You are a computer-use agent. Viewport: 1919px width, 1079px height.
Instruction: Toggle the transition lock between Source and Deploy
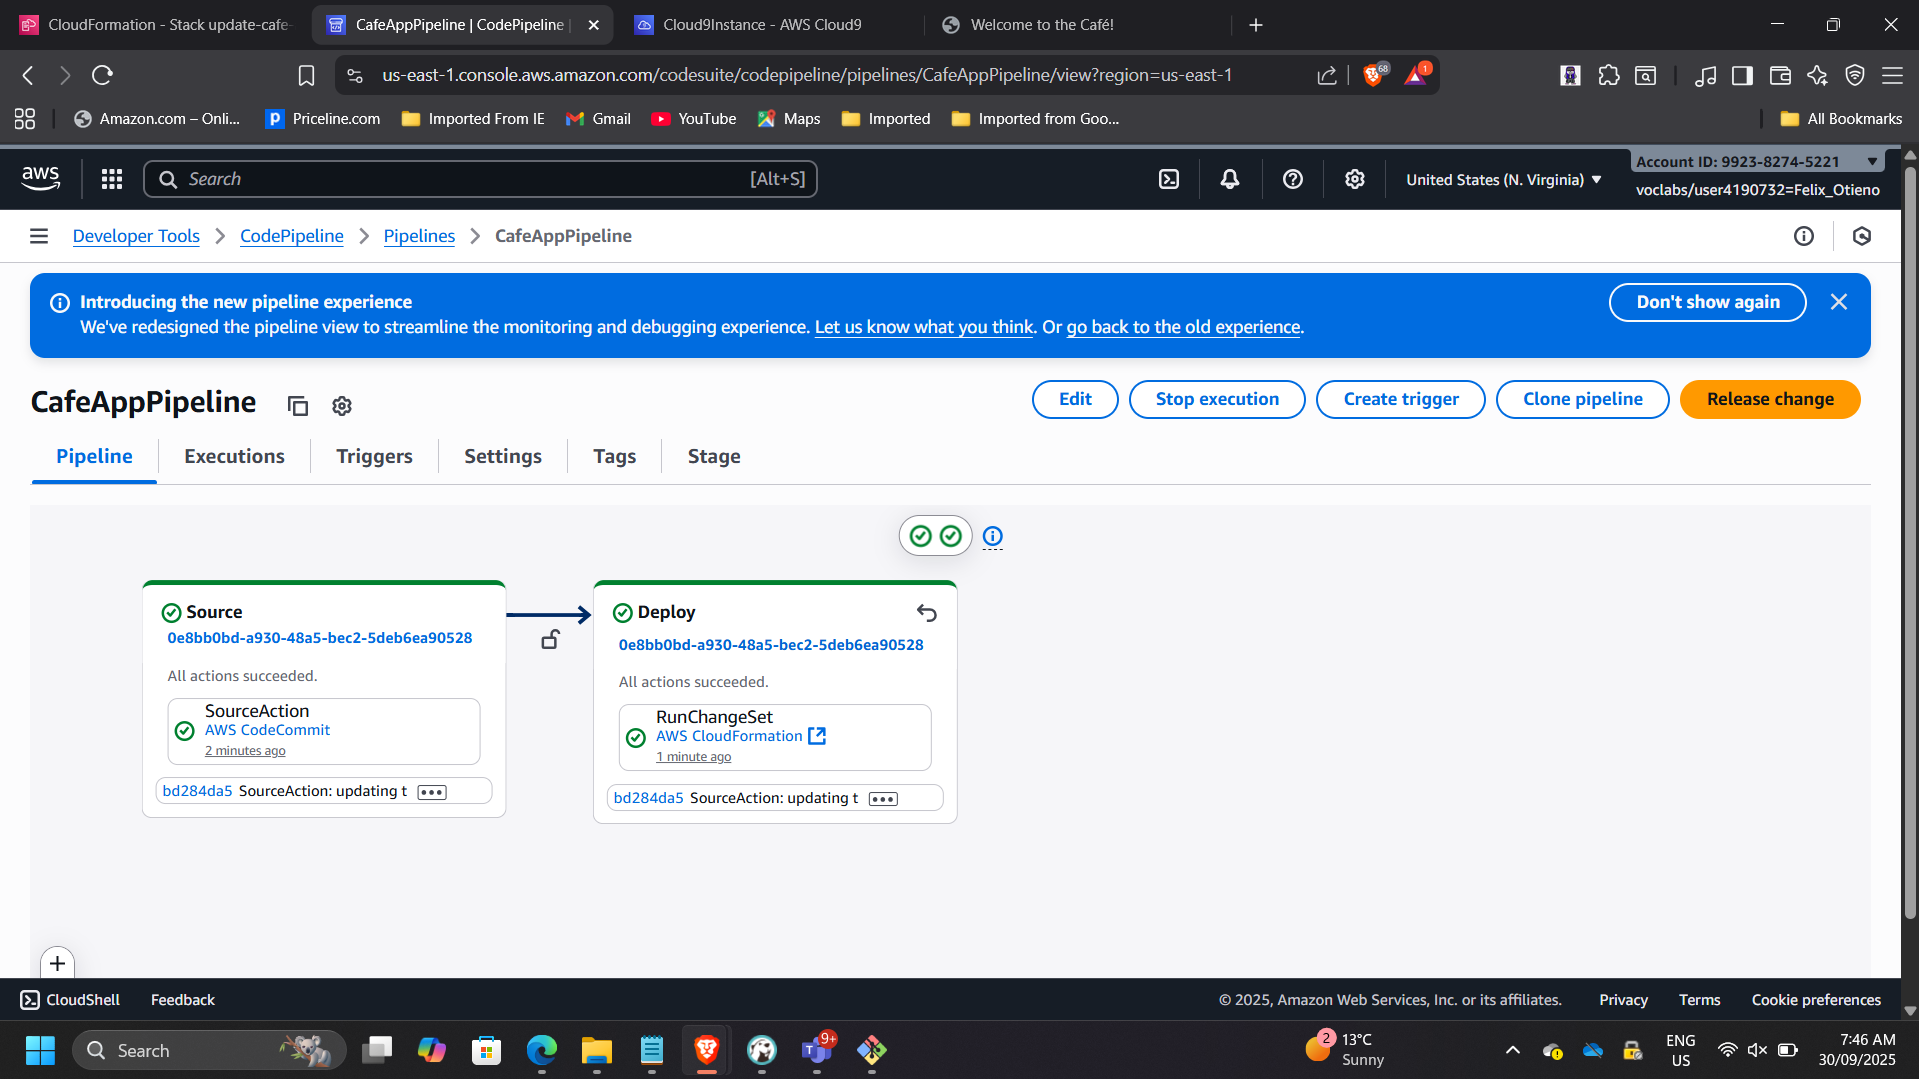coord(550,640)
